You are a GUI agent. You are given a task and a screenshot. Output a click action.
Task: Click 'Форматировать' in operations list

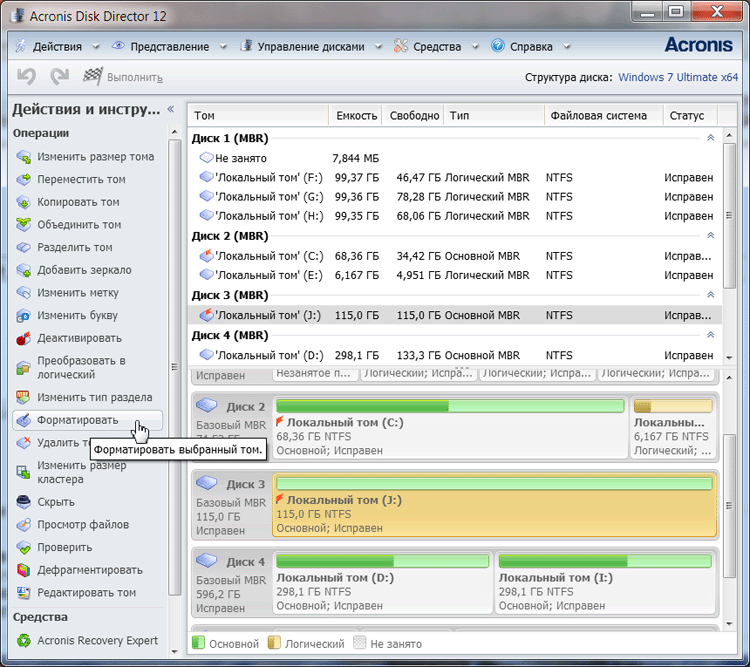[x=77, y=420]
